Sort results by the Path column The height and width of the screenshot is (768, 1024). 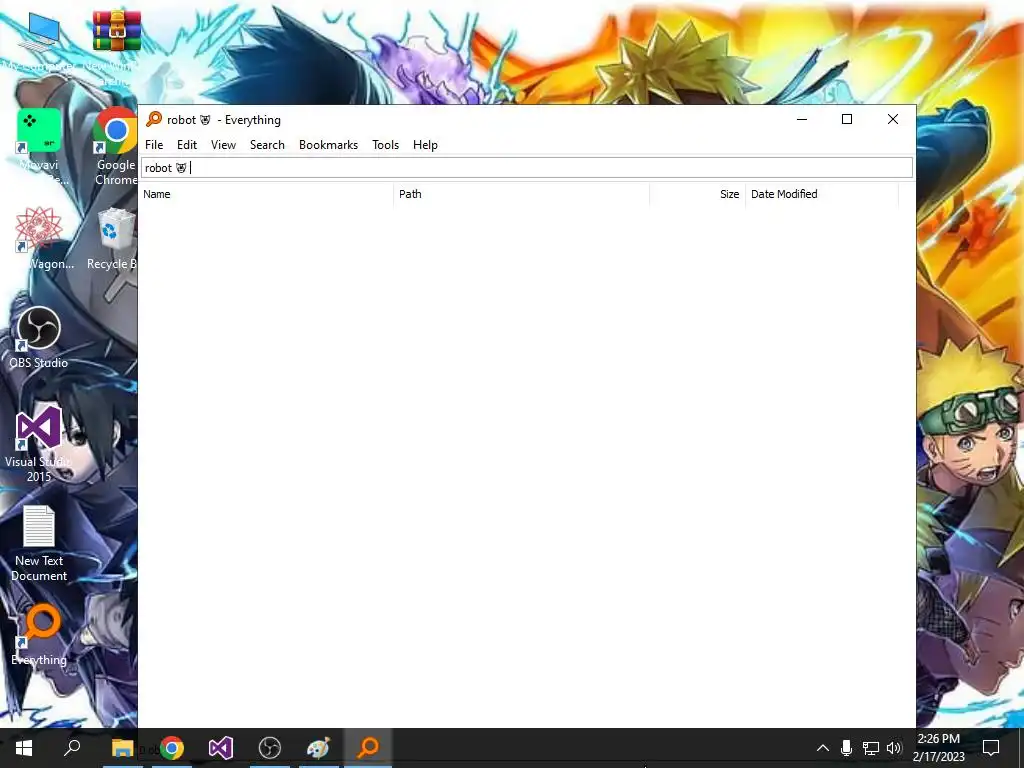[521, 194]
